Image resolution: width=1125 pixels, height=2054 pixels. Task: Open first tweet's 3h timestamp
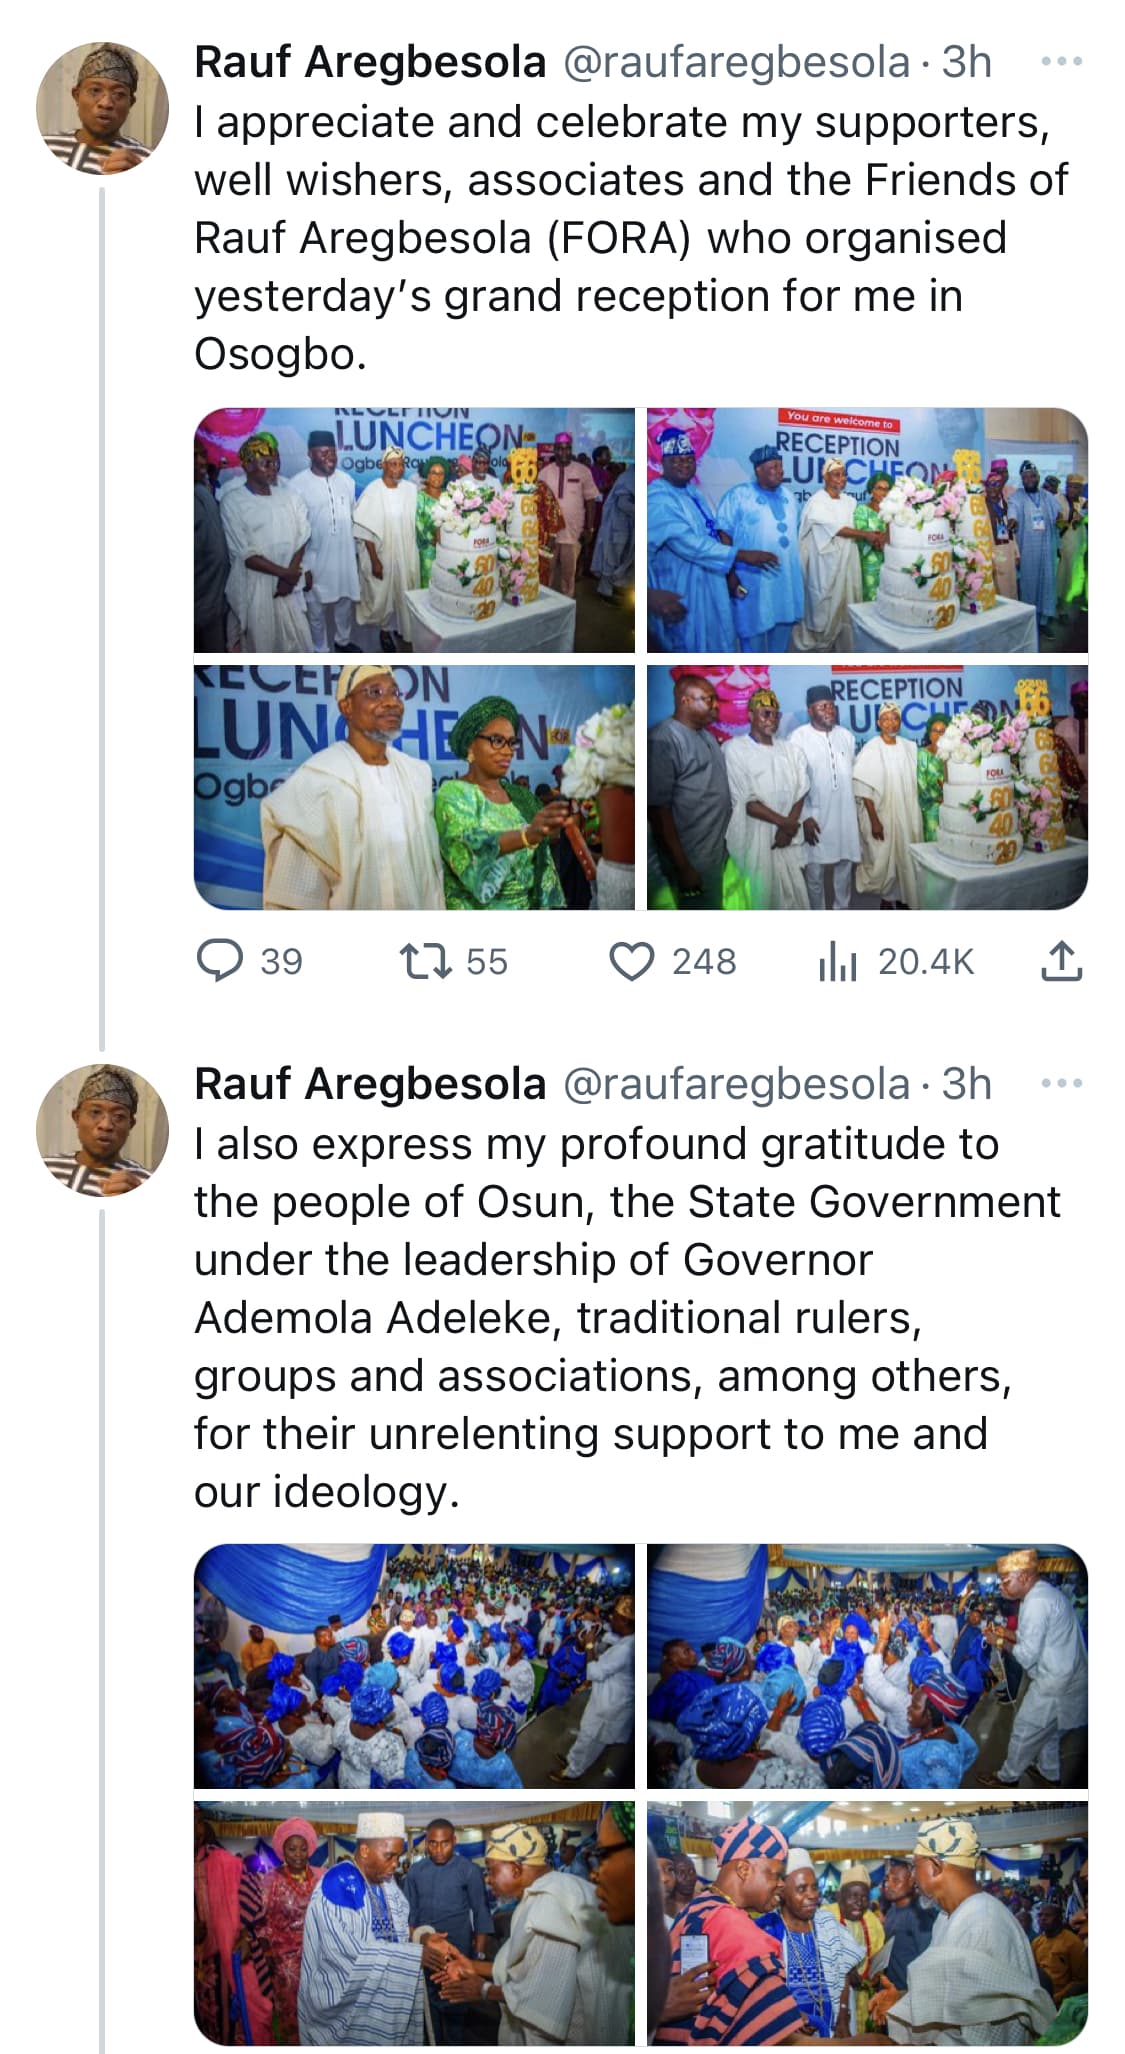pos(967,62)
